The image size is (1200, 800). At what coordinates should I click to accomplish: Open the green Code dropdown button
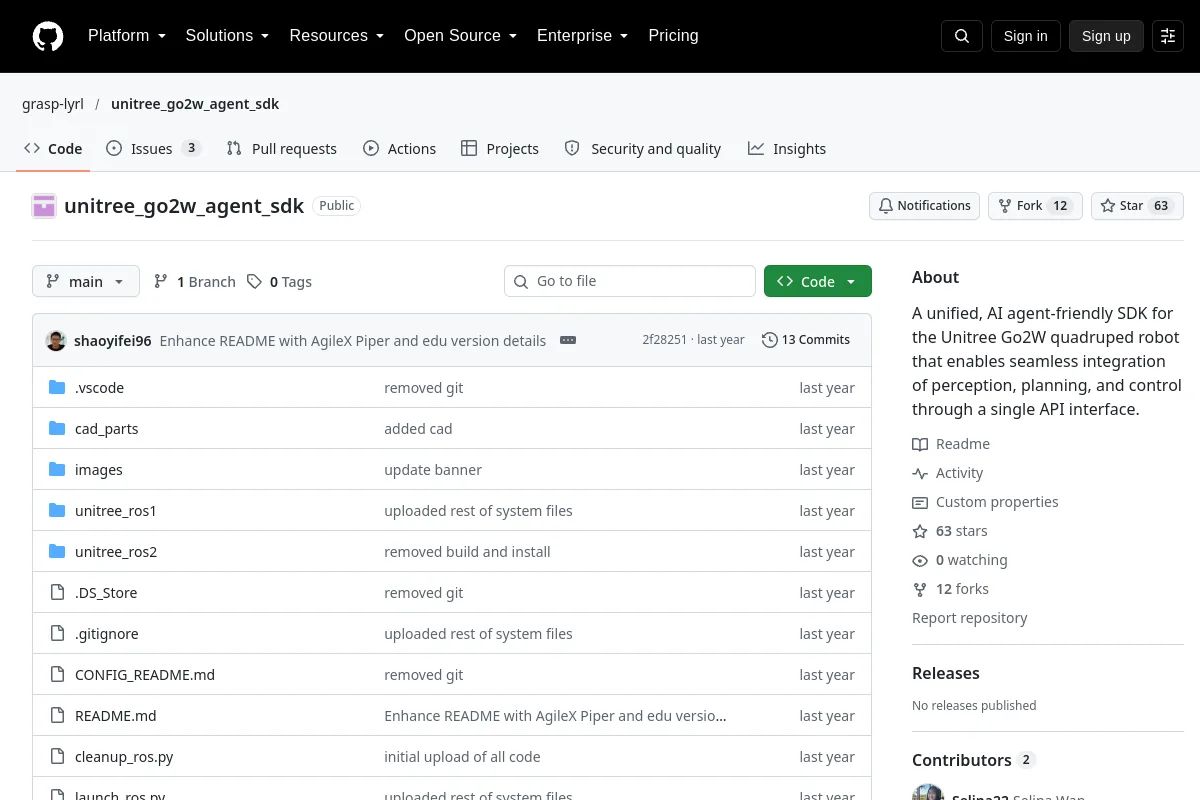pos(818,282)
